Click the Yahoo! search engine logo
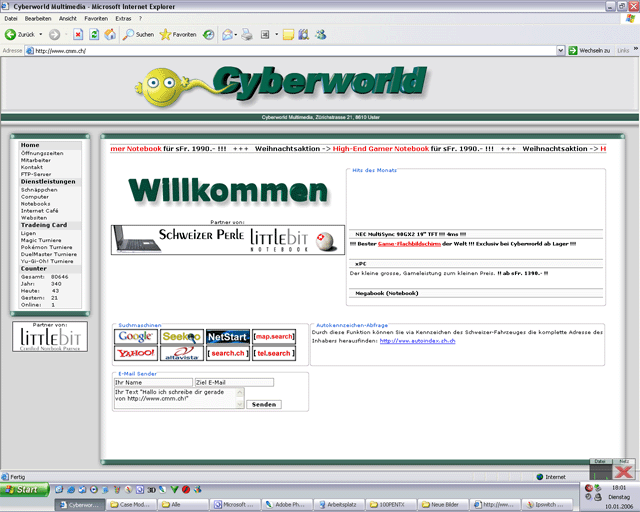Viewport: 640px width, 512px height. tap(136, 353)
